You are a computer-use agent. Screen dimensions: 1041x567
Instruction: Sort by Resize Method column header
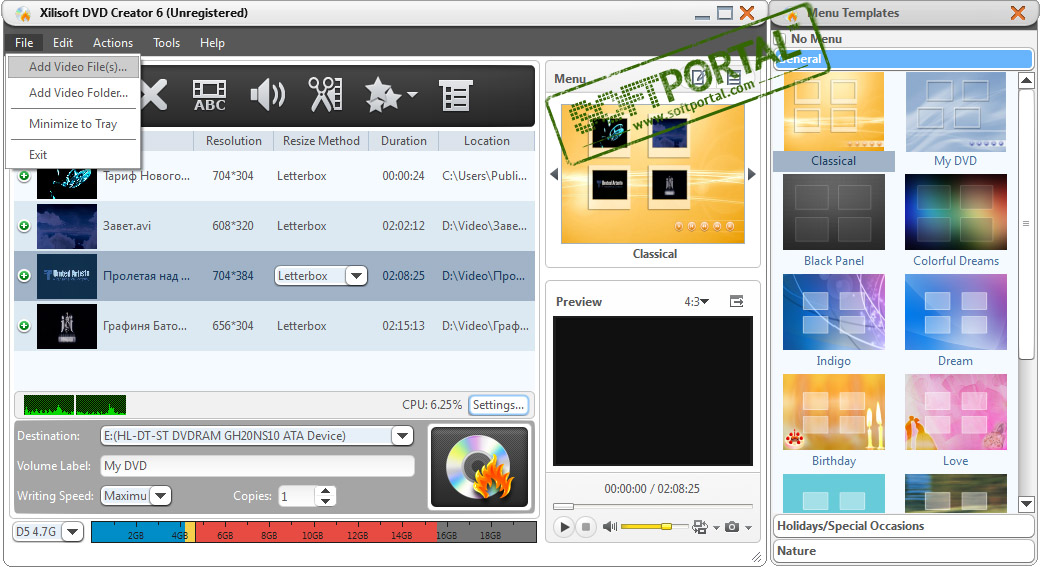pos(321,141)
